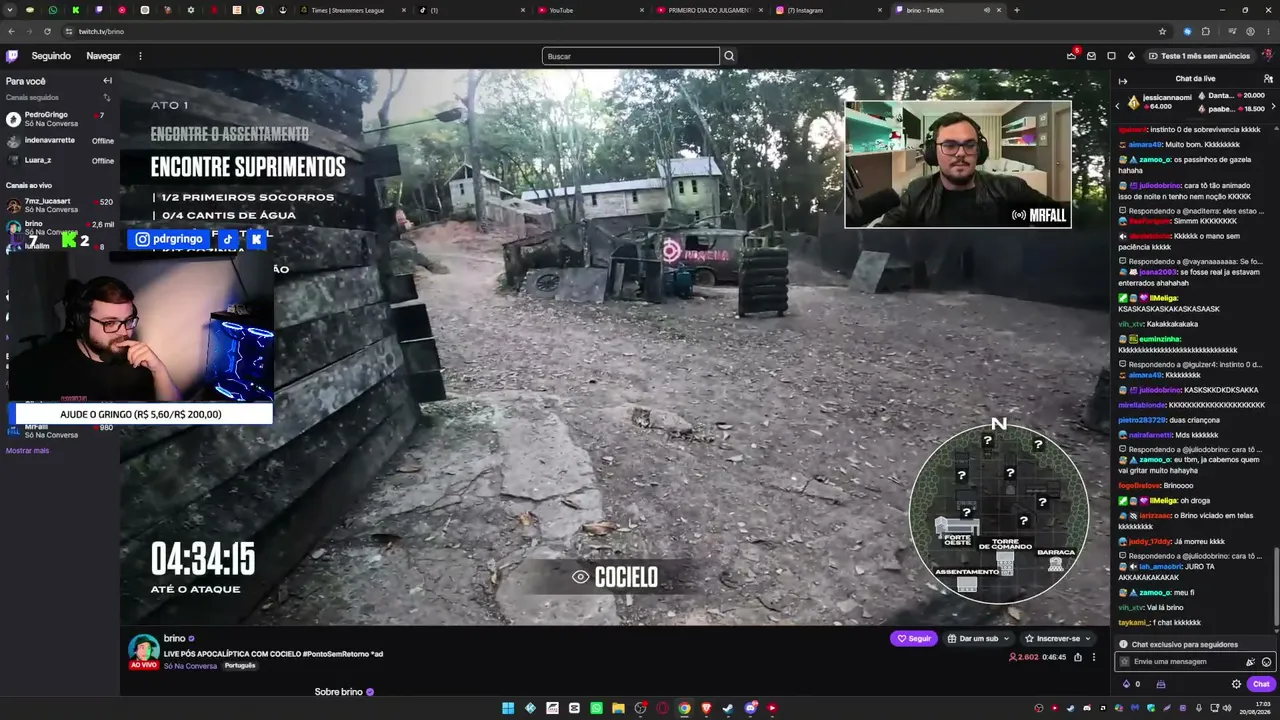Collapse the Para você sidebar

click(x=107, y=81)
